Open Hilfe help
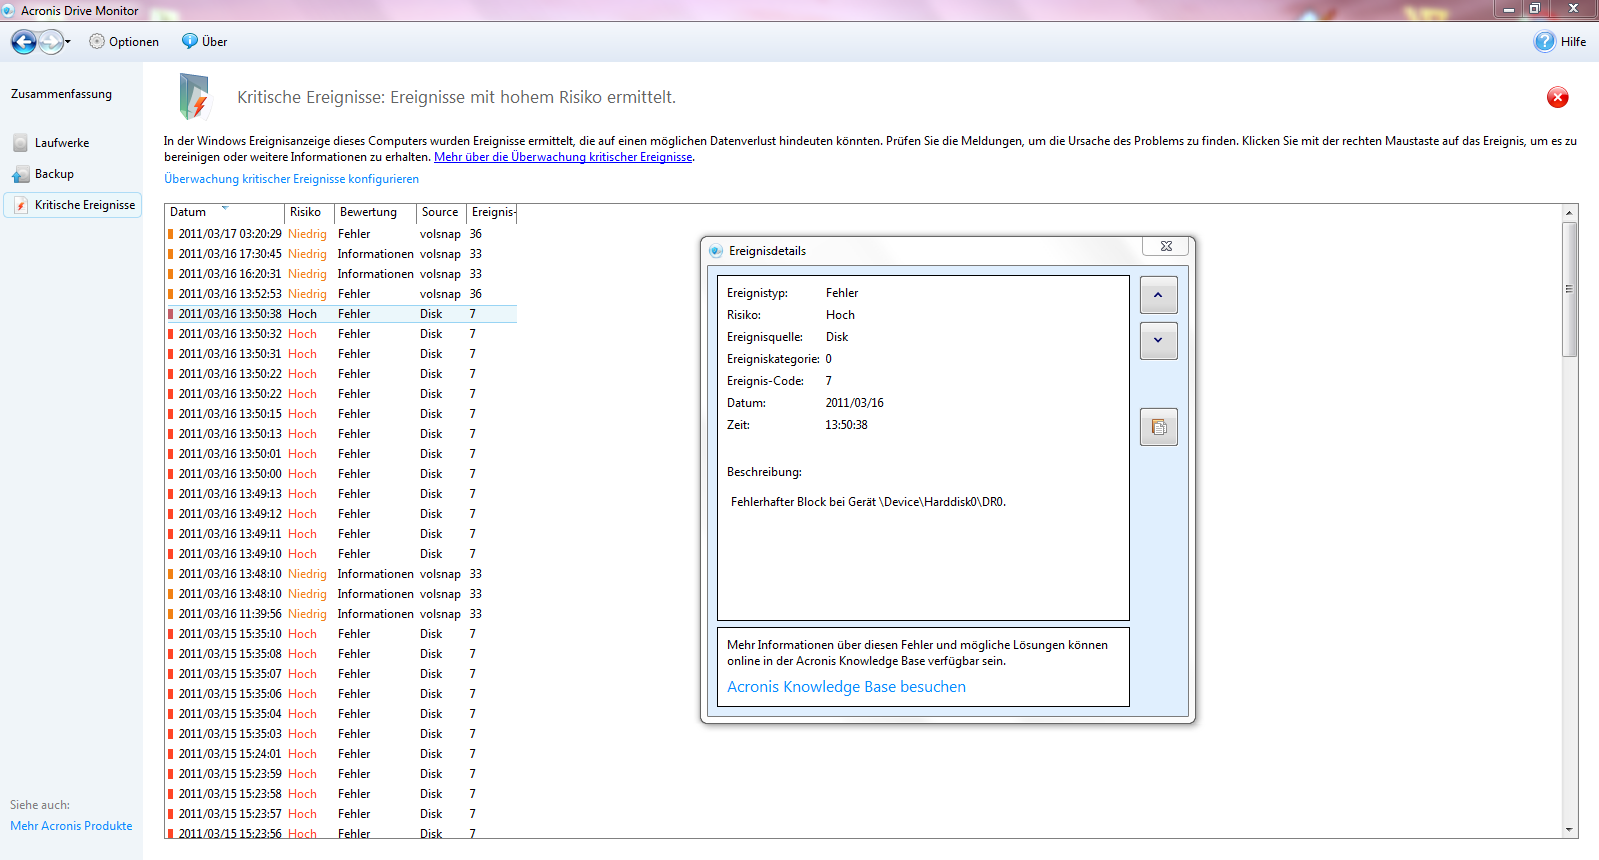 click(1560, 42)
